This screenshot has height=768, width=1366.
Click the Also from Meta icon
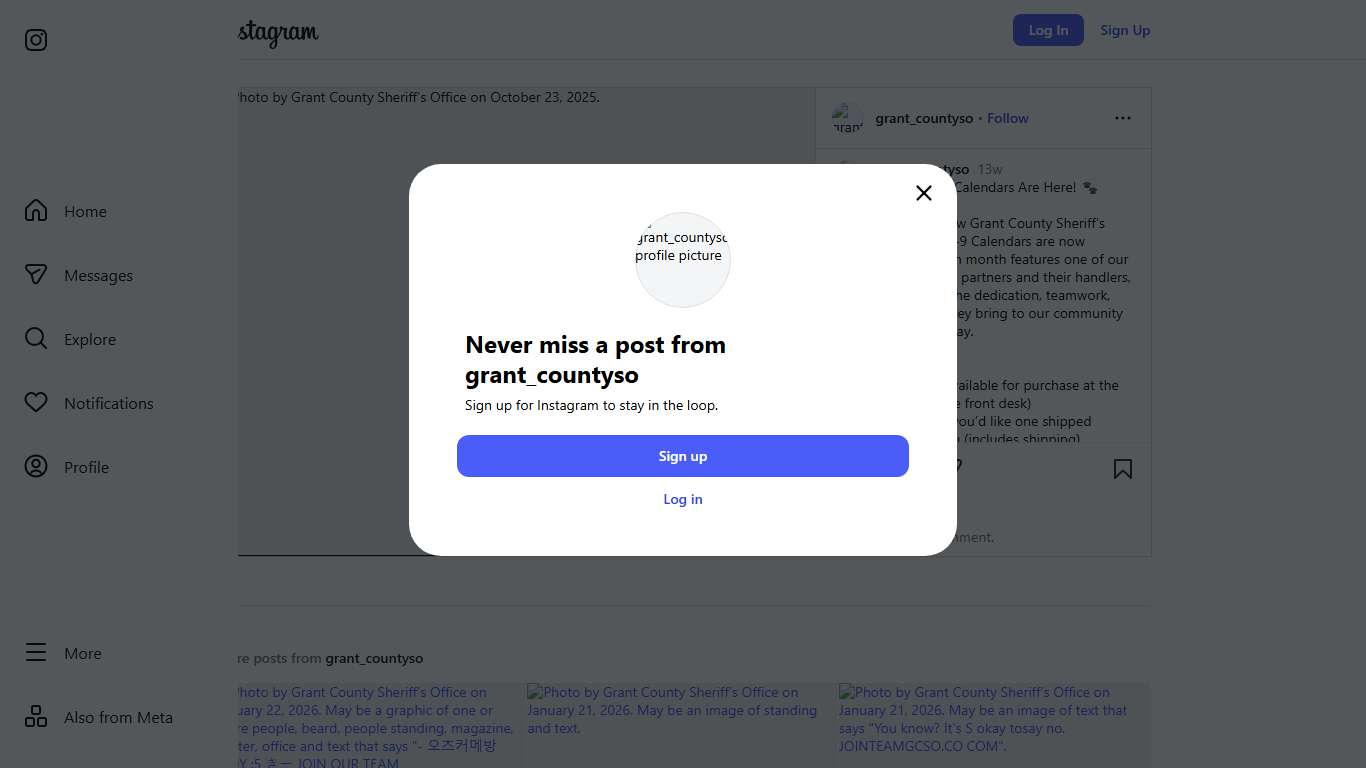coord(36,717)
